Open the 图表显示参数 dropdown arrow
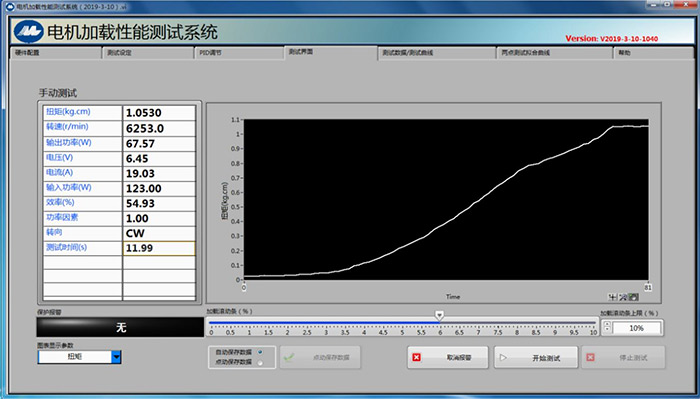700x399 pixels. pyautogui.click(x=116, y=357)
